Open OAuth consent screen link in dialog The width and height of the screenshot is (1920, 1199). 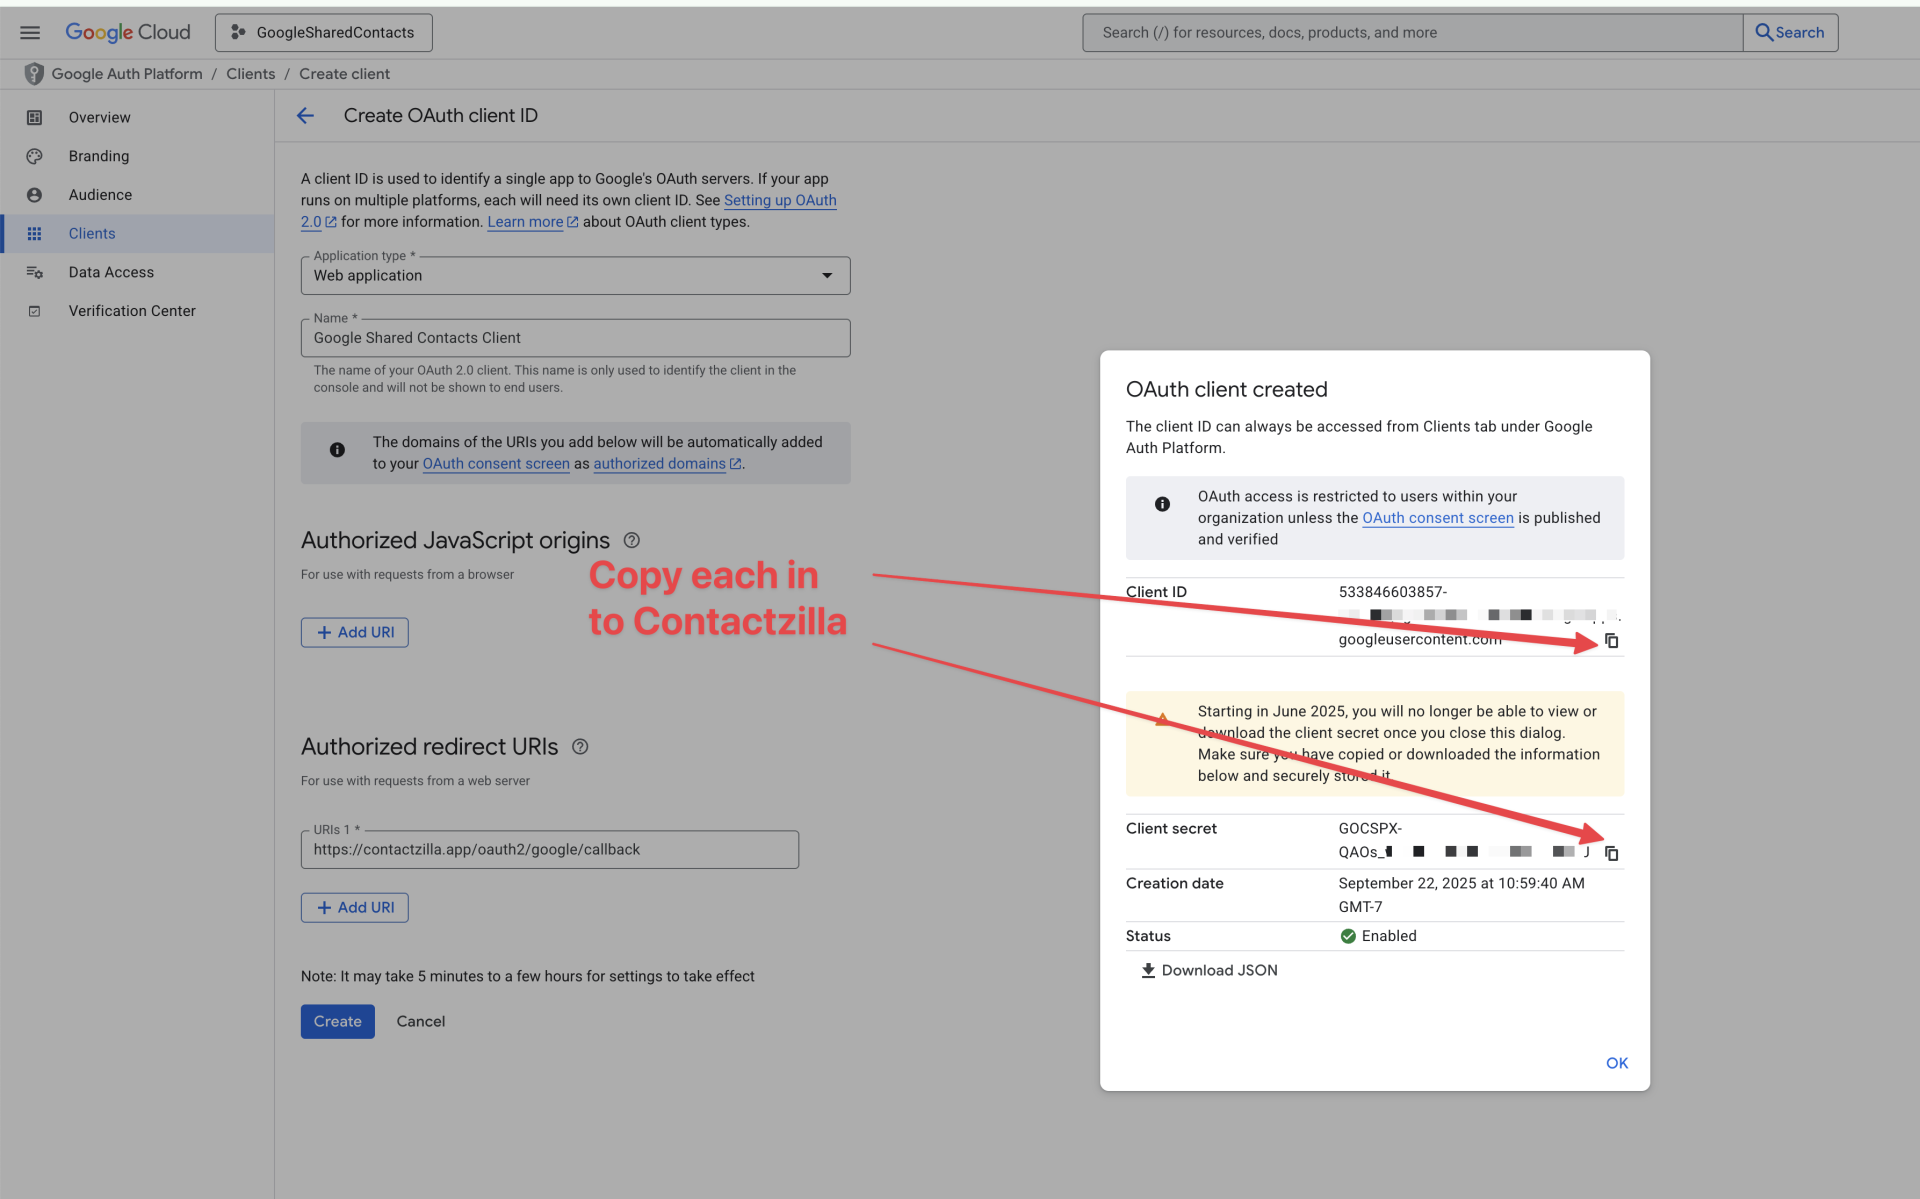1437,518
